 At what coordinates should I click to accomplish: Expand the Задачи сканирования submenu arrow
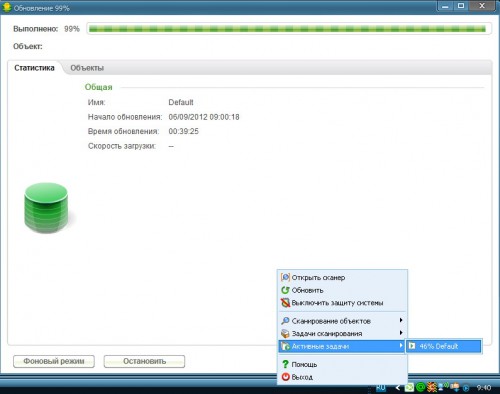(401, 333)
